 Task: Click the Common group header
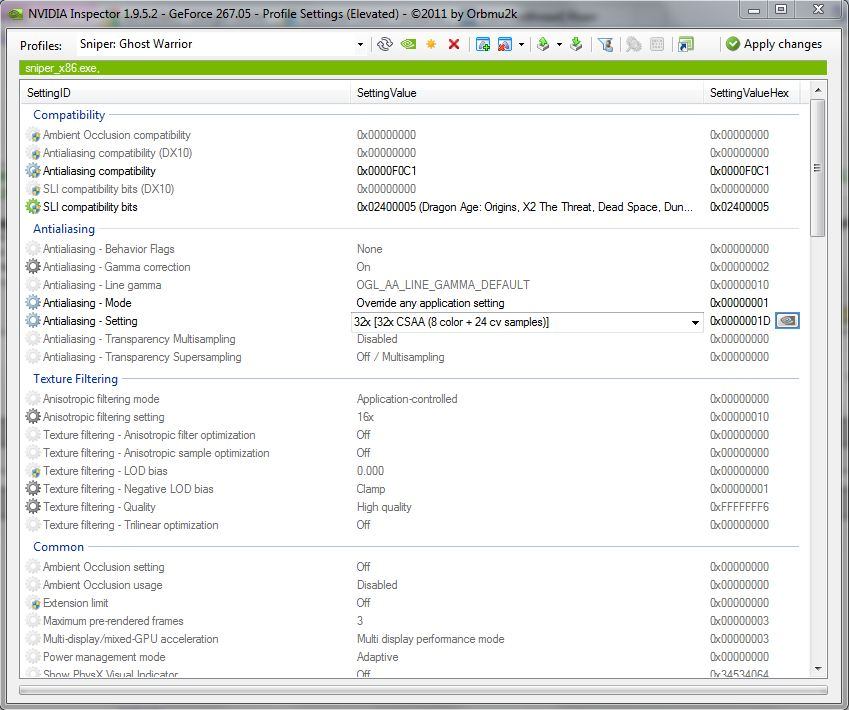(58, 547)
